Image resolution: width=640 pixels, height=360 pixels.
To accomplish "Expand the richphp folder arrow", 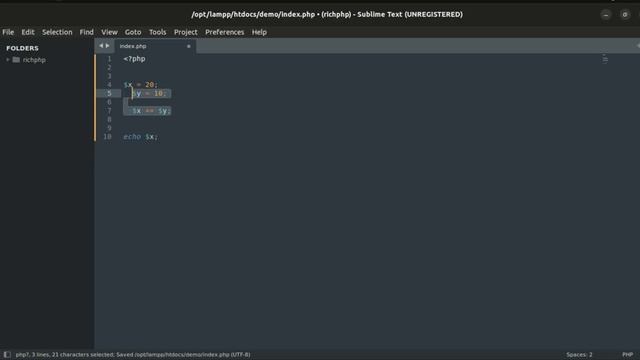I will click(7, 60).
